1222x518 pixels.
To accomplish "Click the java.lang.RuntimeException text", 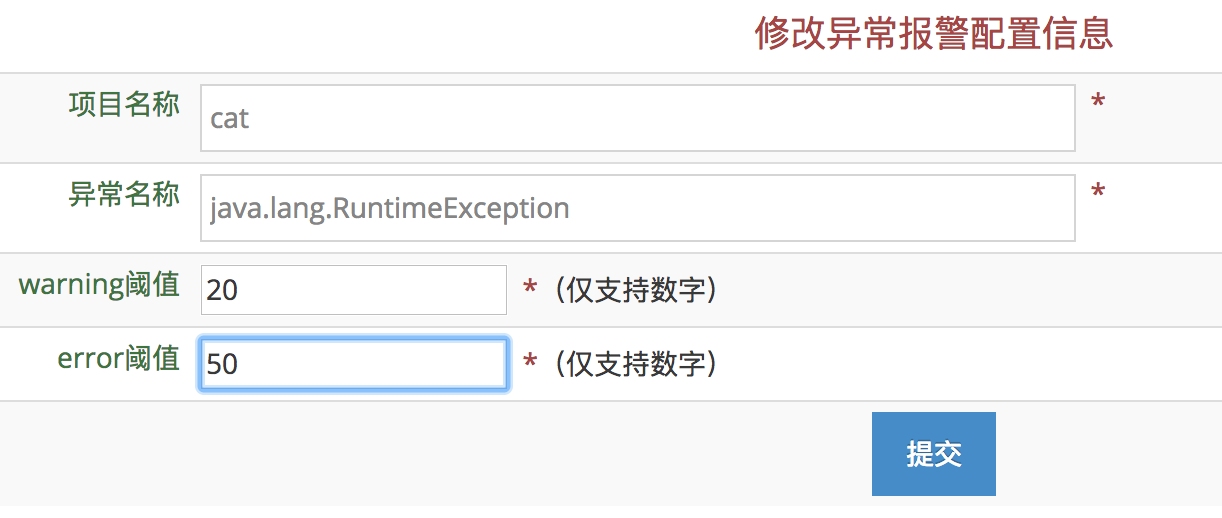I will 389,208.
